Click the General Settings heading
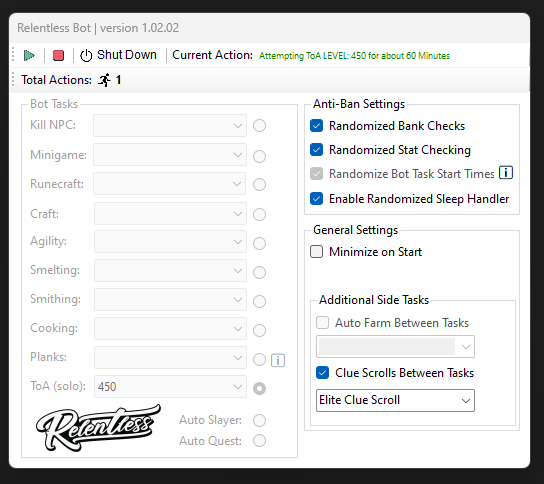The image size is (544, 484). click(356, 230)
